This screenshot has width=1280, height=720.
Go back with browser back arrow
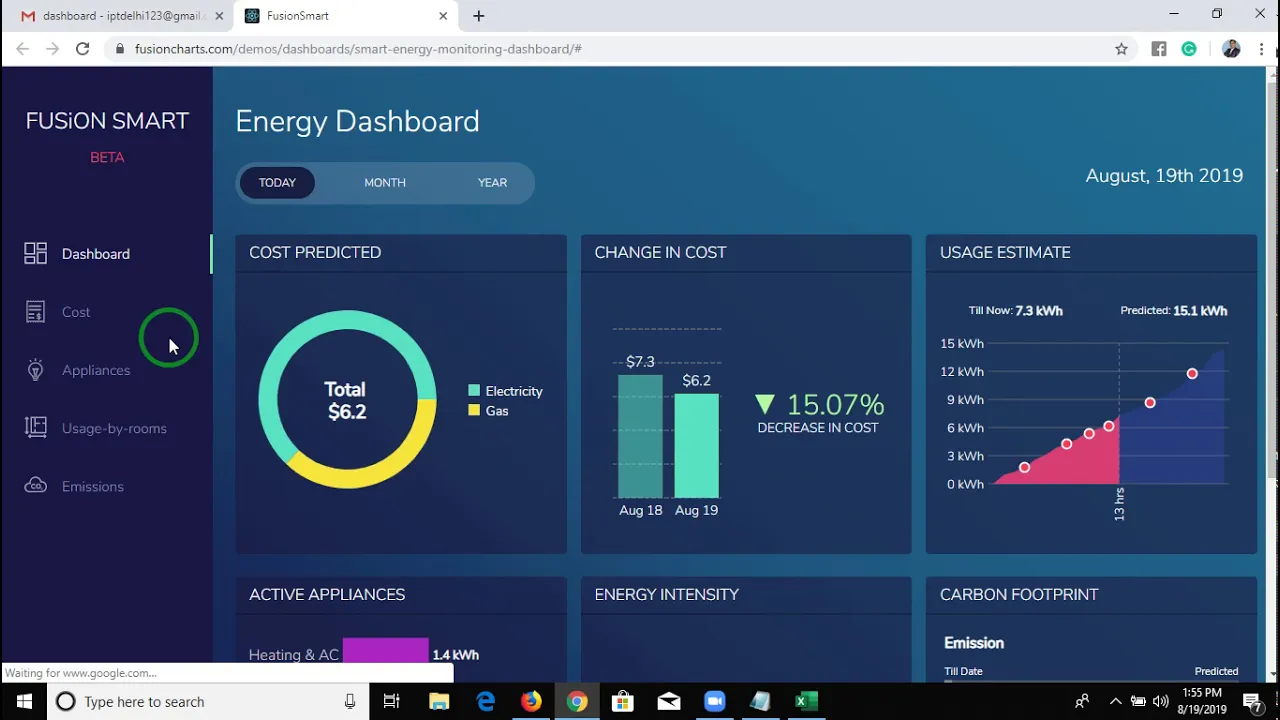22,48
